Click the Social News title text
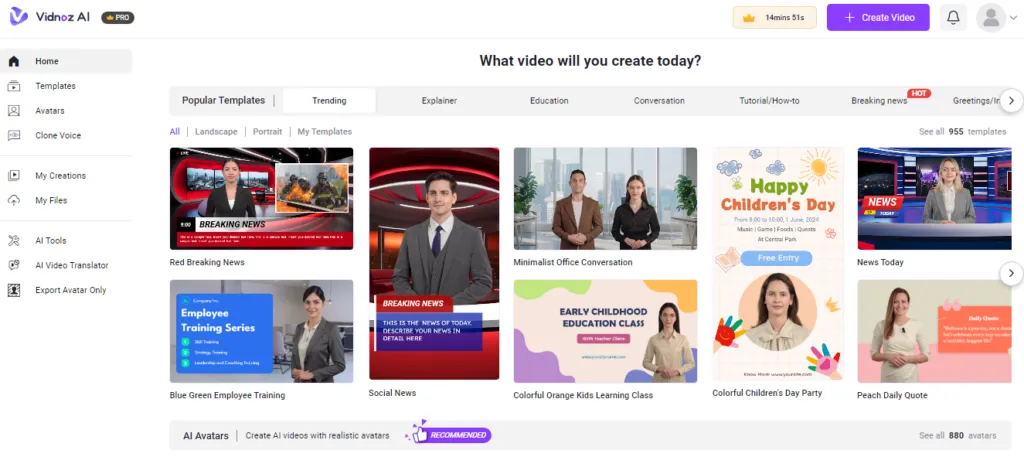The image size is (1024, 457). pyautogui.click(x=392, y=393)
